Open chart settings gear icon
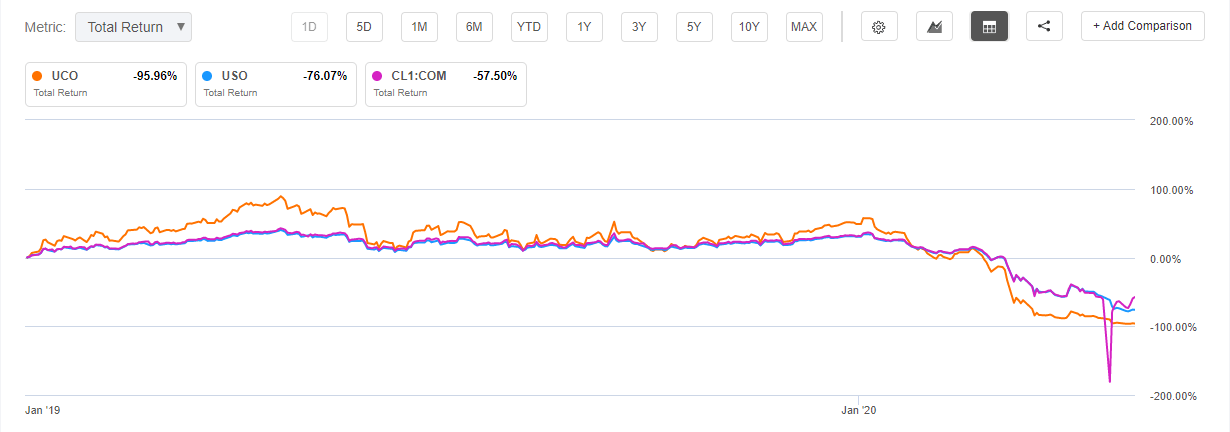This screenshot has height=432, width=1230. pos(879,27)
